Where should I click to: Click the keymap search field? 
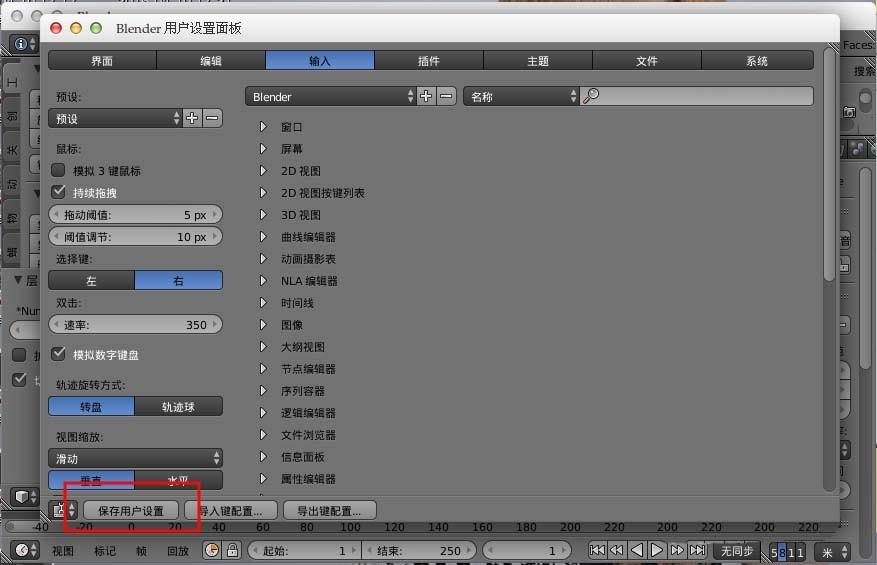(x=696, y=96)
